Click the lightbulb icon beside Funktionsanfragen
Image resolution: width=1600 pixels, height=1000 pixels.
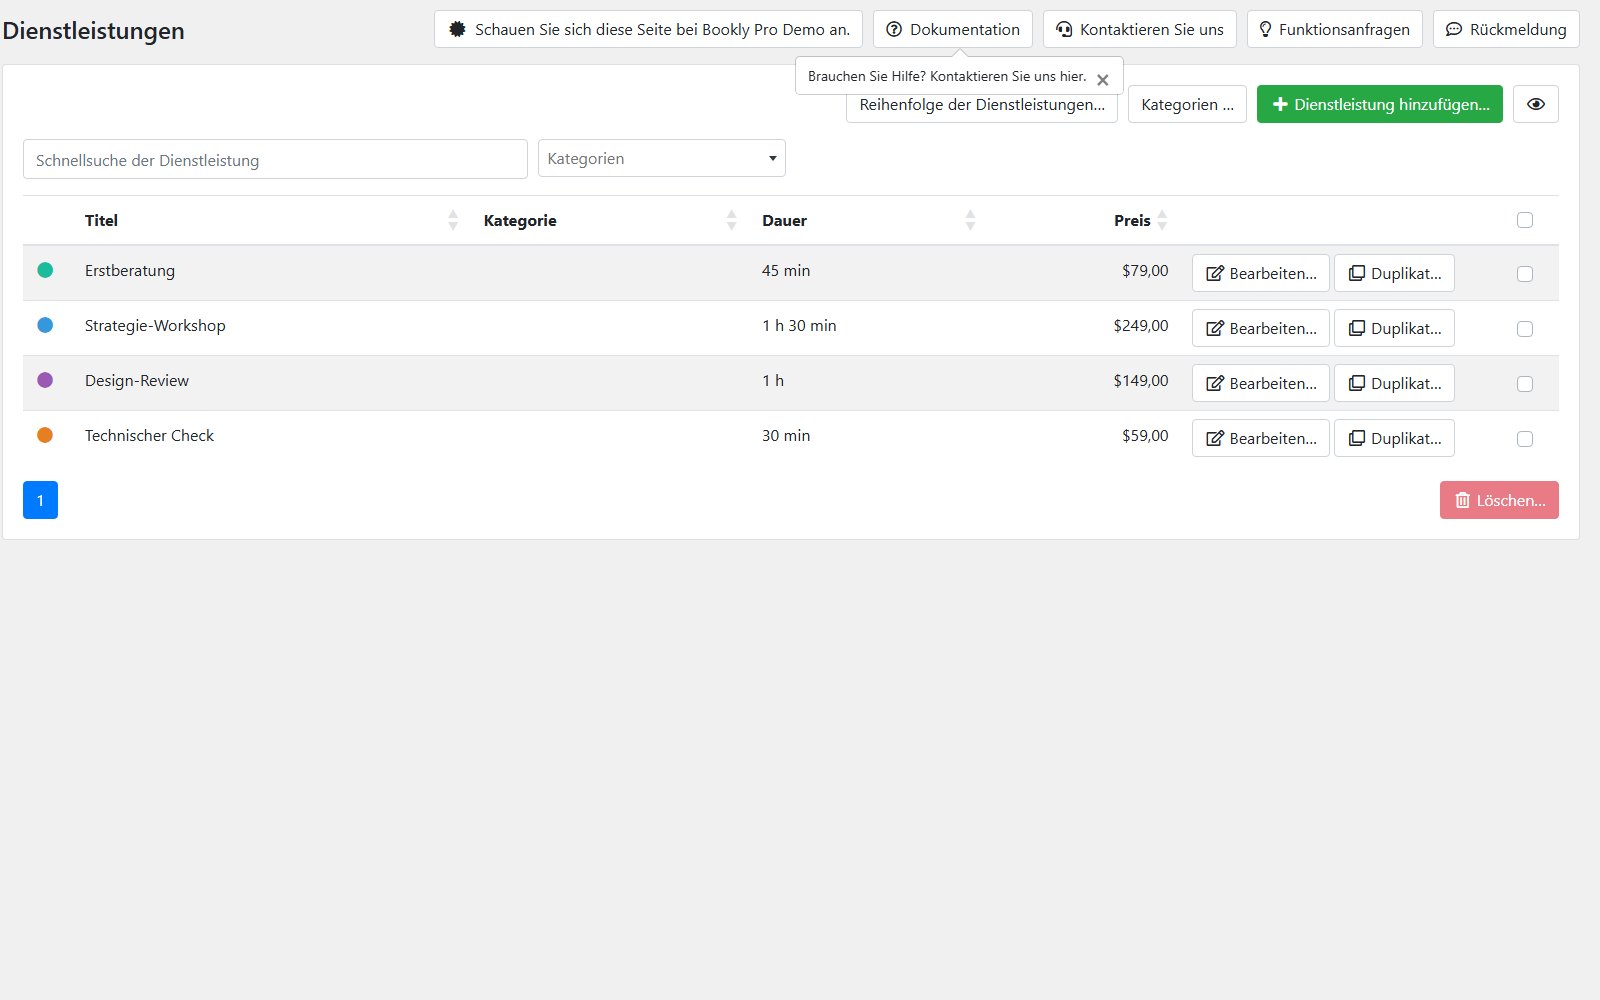coord(1265,29)
